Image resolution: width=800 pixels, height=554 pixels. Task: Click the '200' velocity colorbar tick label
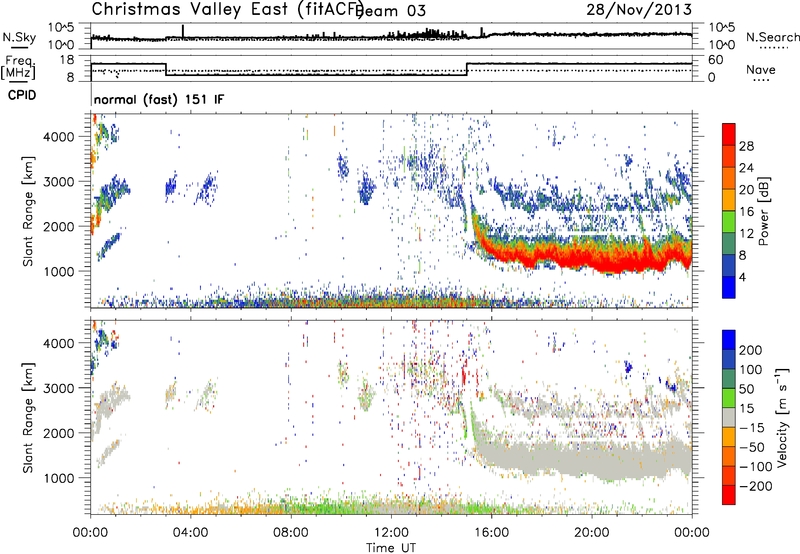(x=750, y=350)
